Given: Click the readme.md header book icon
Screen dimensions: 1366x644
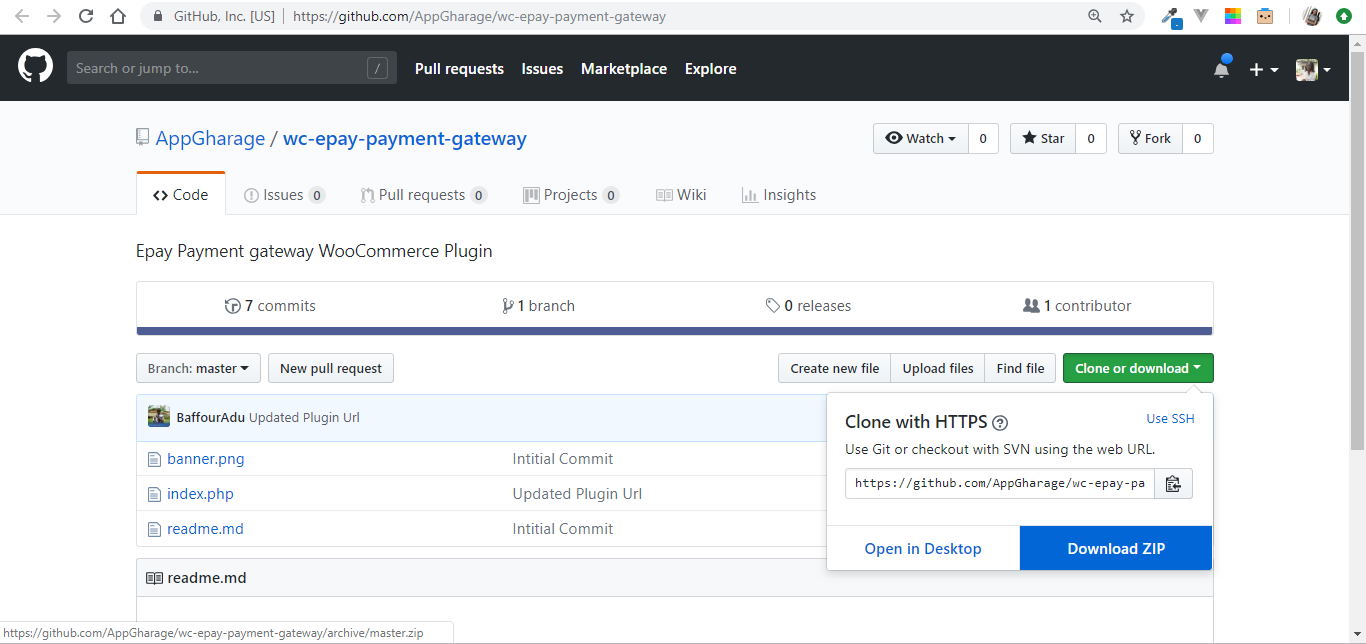Looking at the screenshot, I should pyautogui.click(x=154, y=578).
